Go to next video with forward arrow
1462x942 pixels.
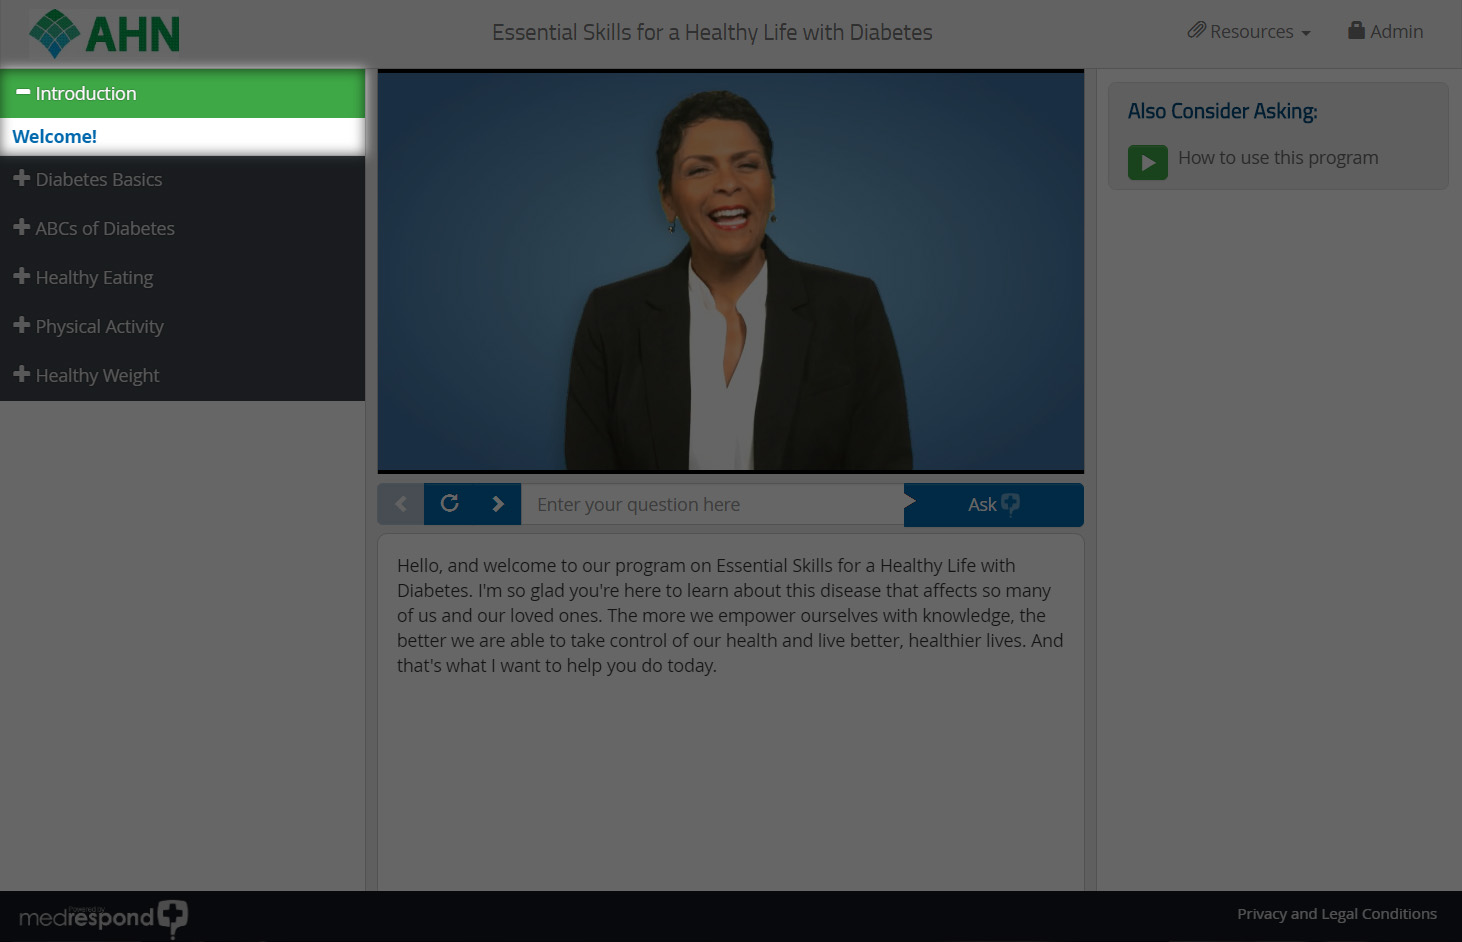coord(497,504)
